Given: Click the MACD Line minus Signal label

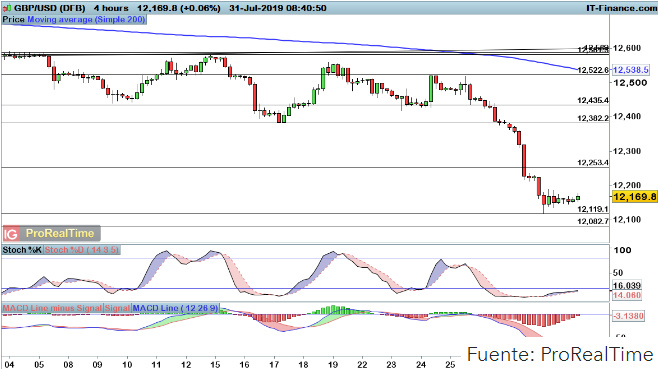Looking at the screenshot, I should (52, 308).
